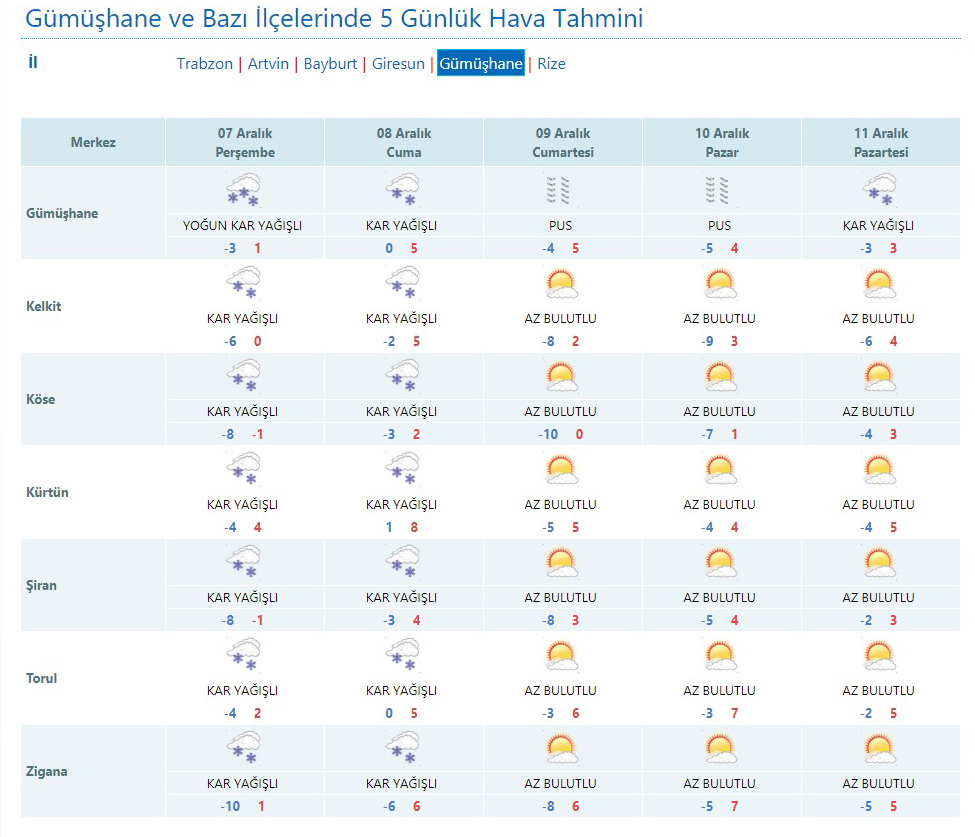The image size is (975, 837).
Task: Open the Artvin province forecast link
Action: pos(268,64)
